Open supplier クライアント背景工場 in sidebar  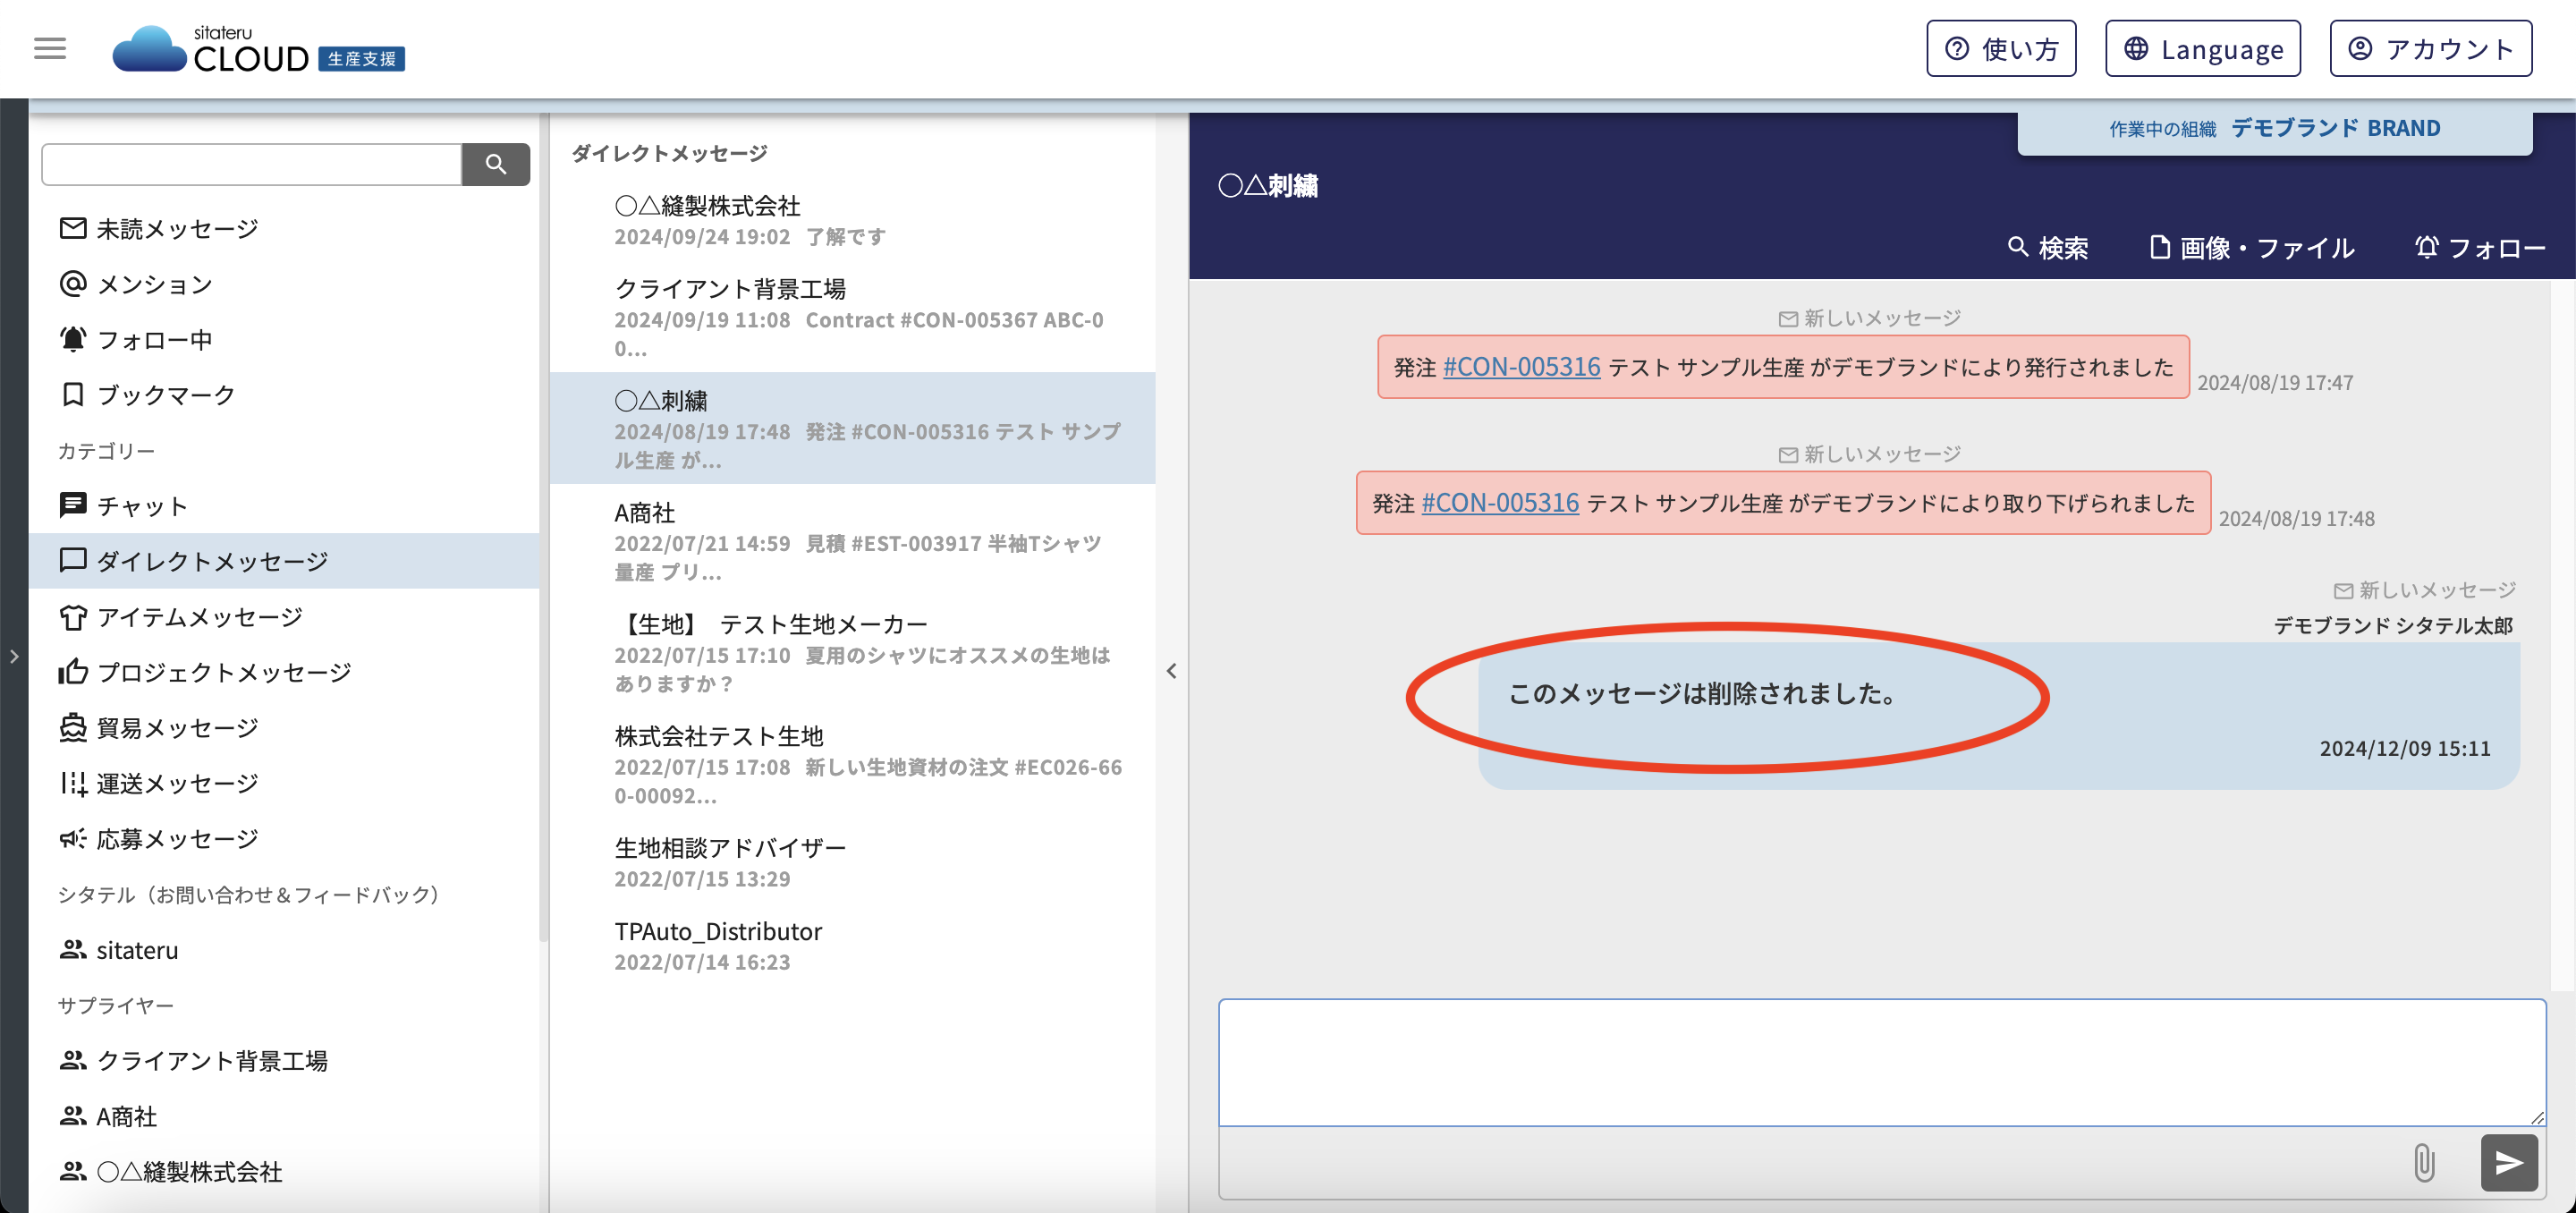[x=283, y=1061]
